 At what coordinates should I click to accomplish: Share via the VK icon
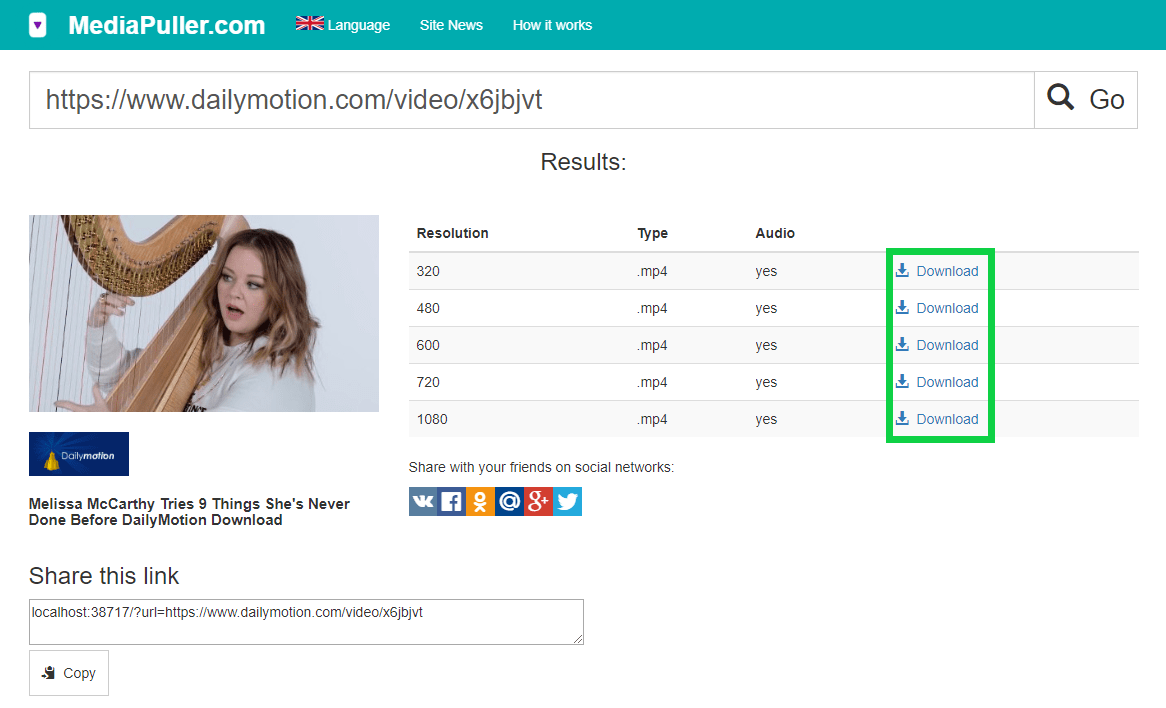(x=423, y=502)
